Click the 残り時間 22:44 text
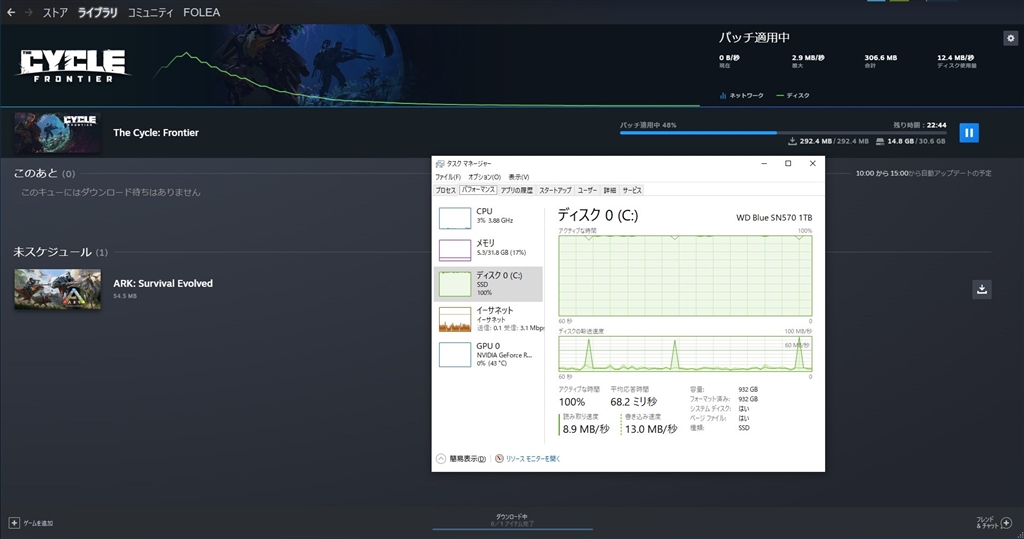 point(920,125)
